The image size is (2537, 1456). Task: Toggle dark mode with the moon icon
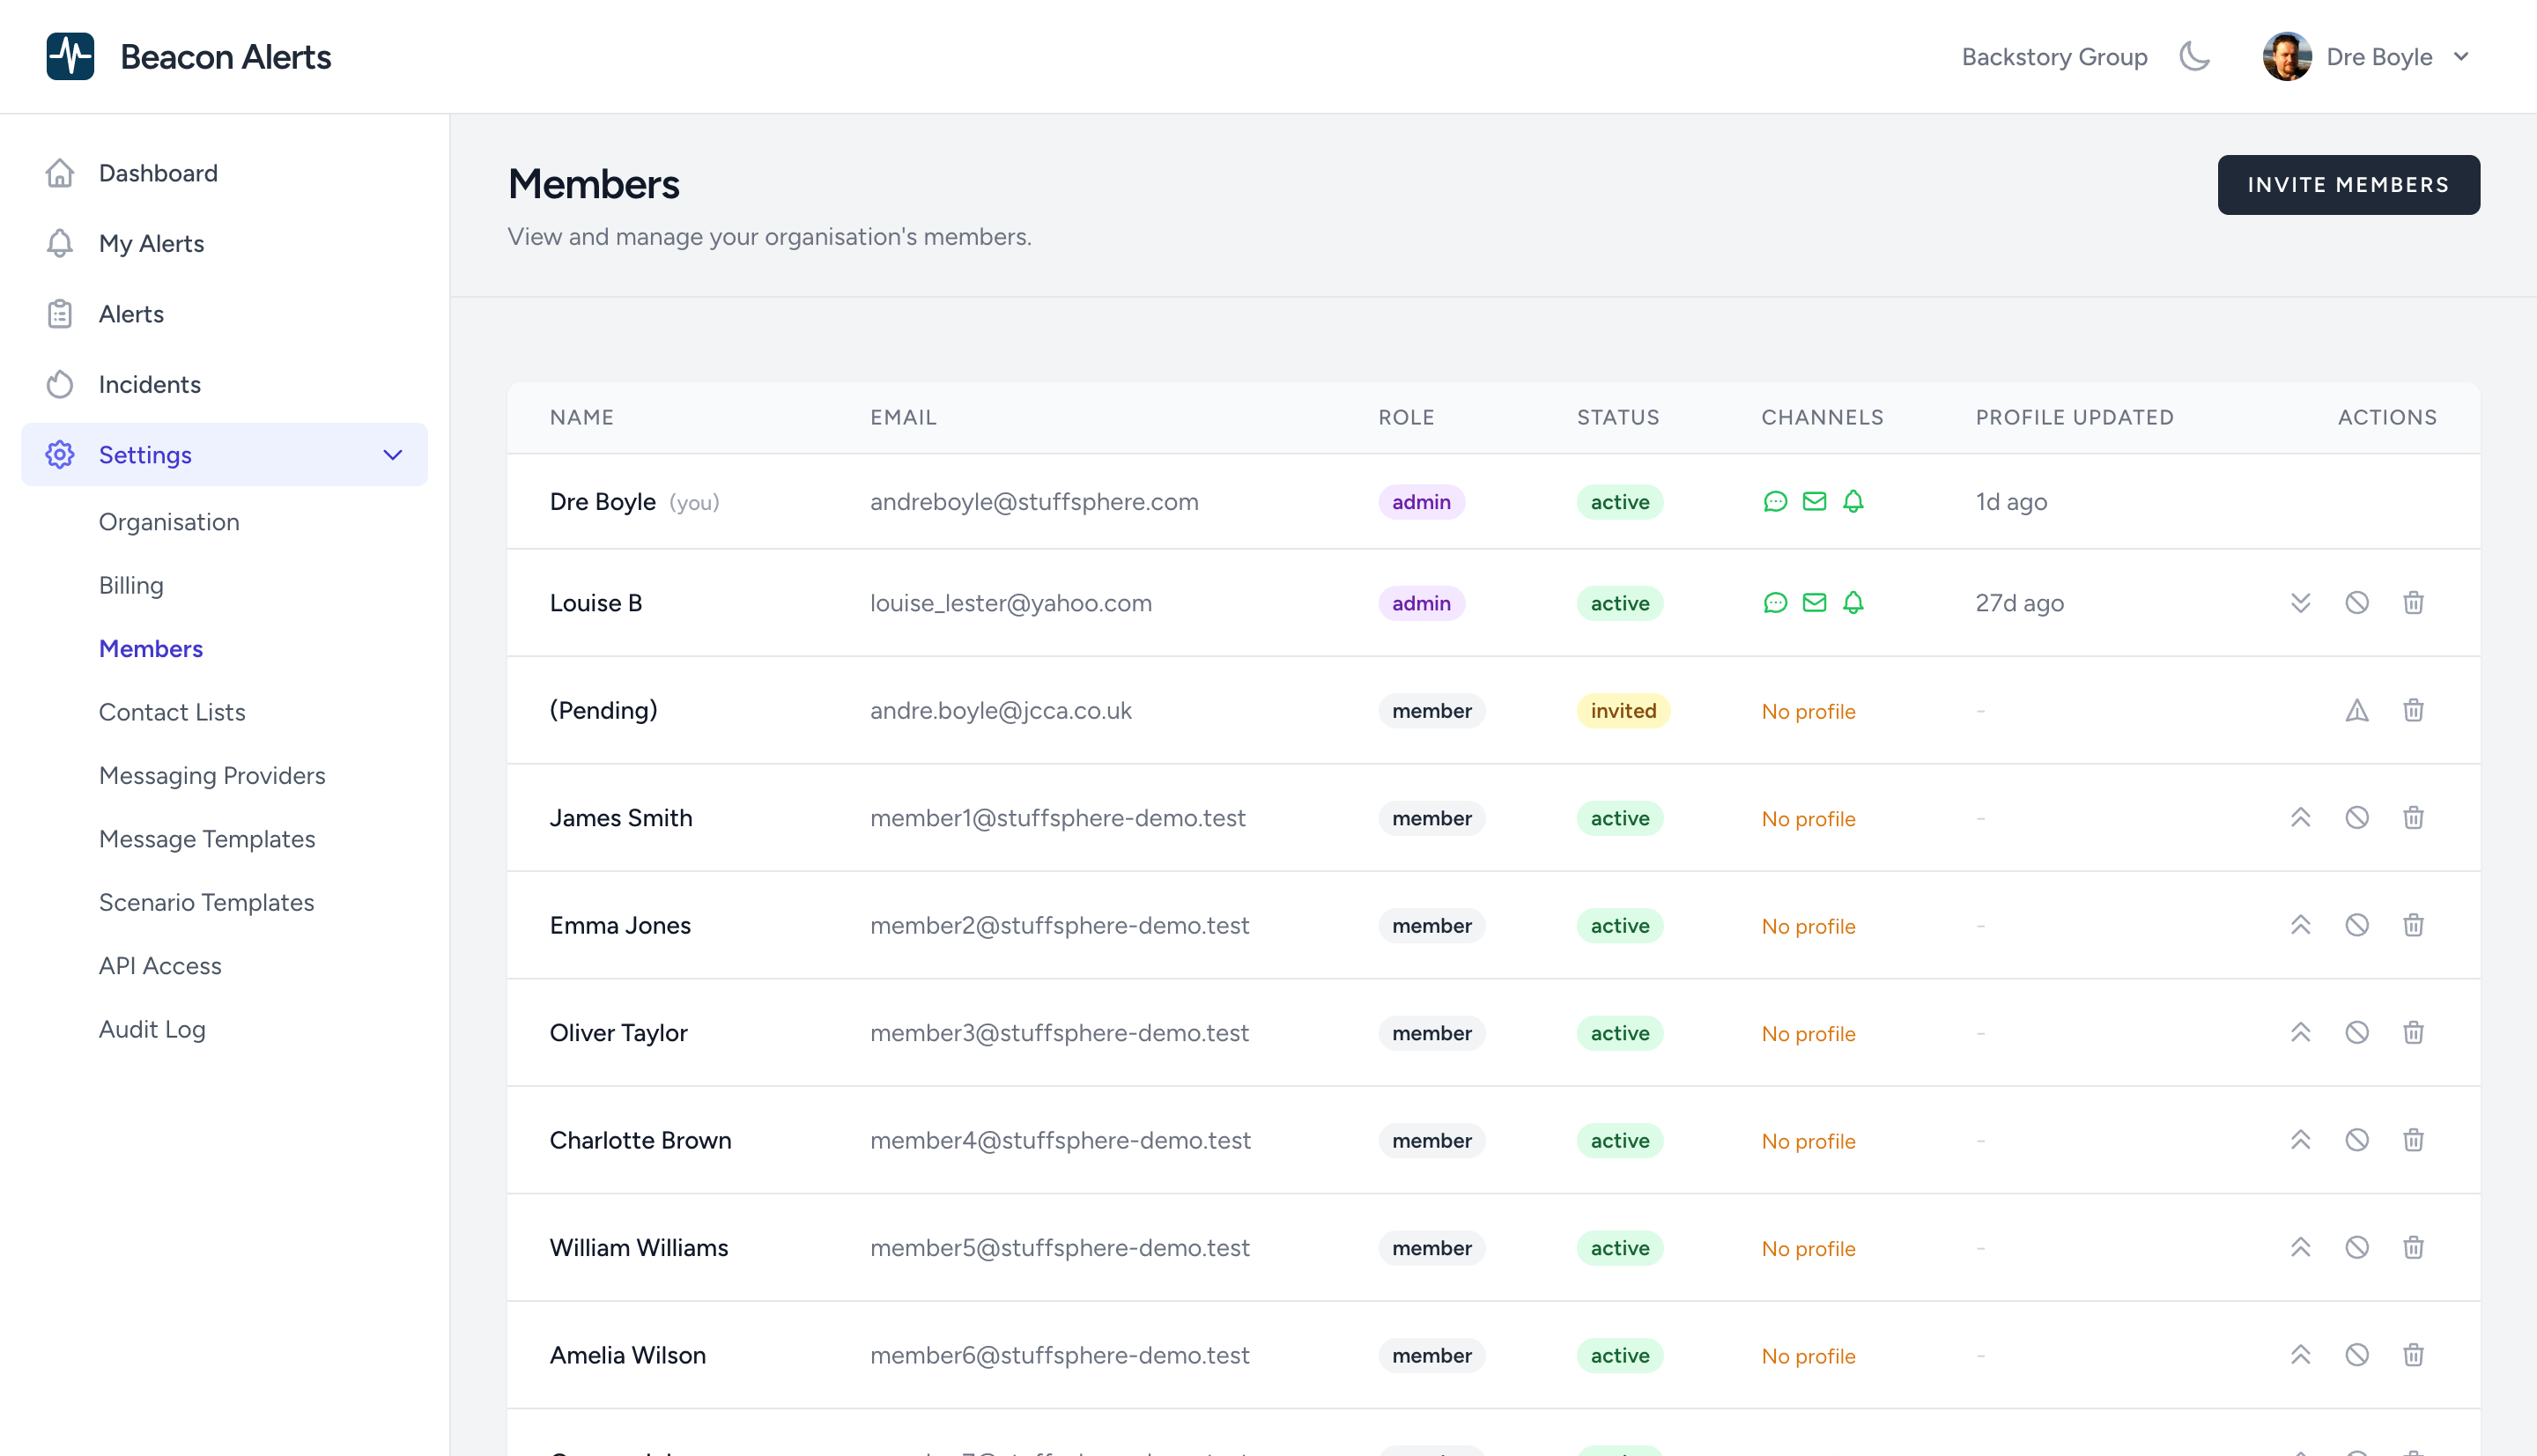click(2194, 57)
